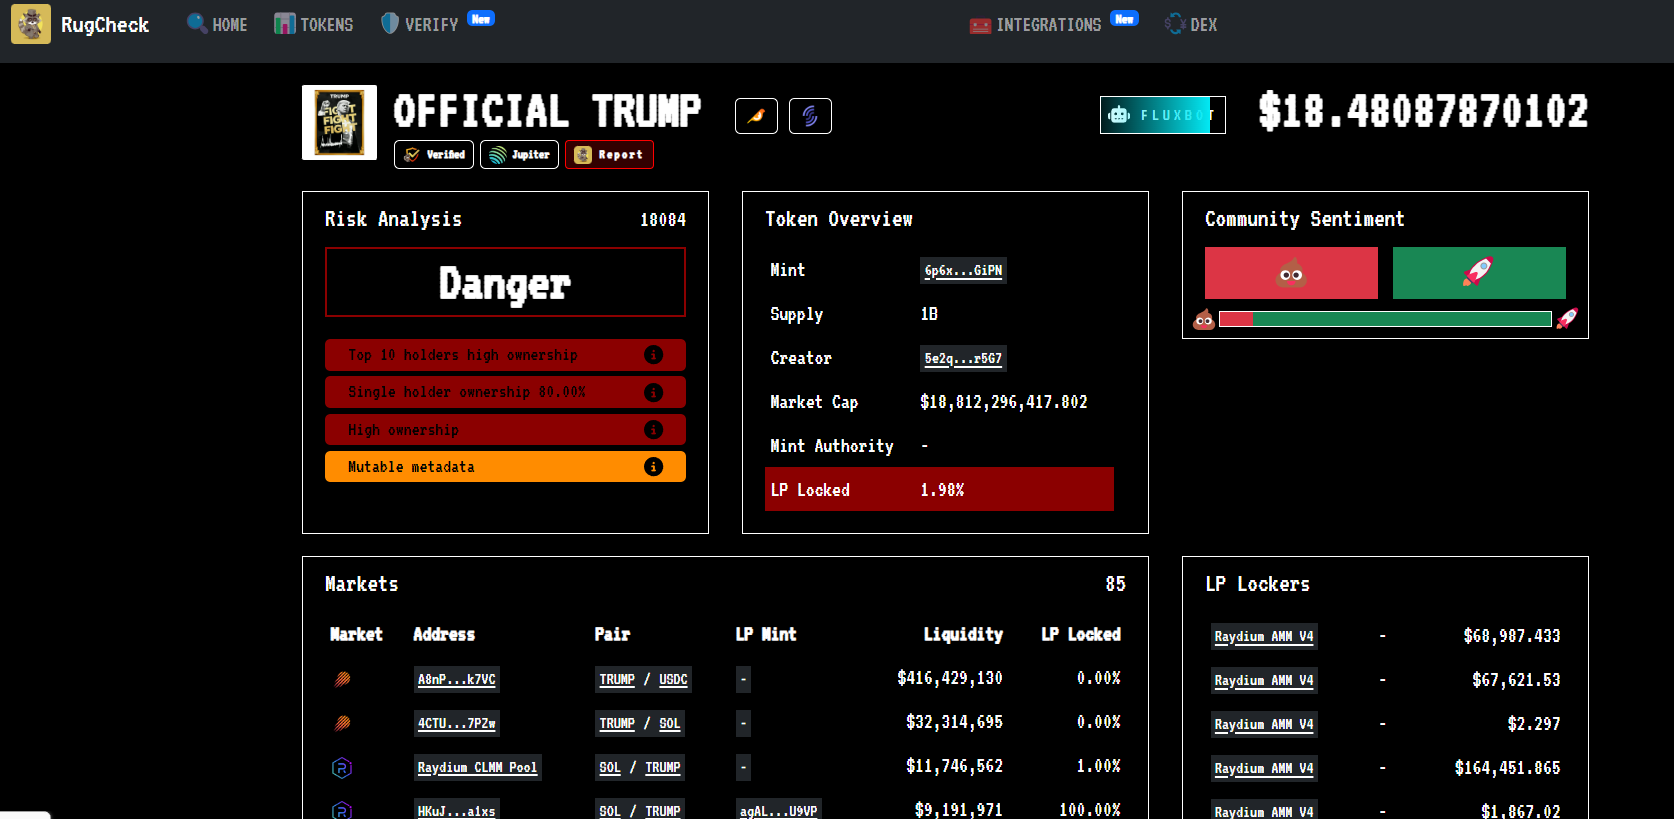Image resolution: width=1674 pixels, height=819 pixels.
Task: Click the locker value $164,451.865
Action: pos(1507,768)
